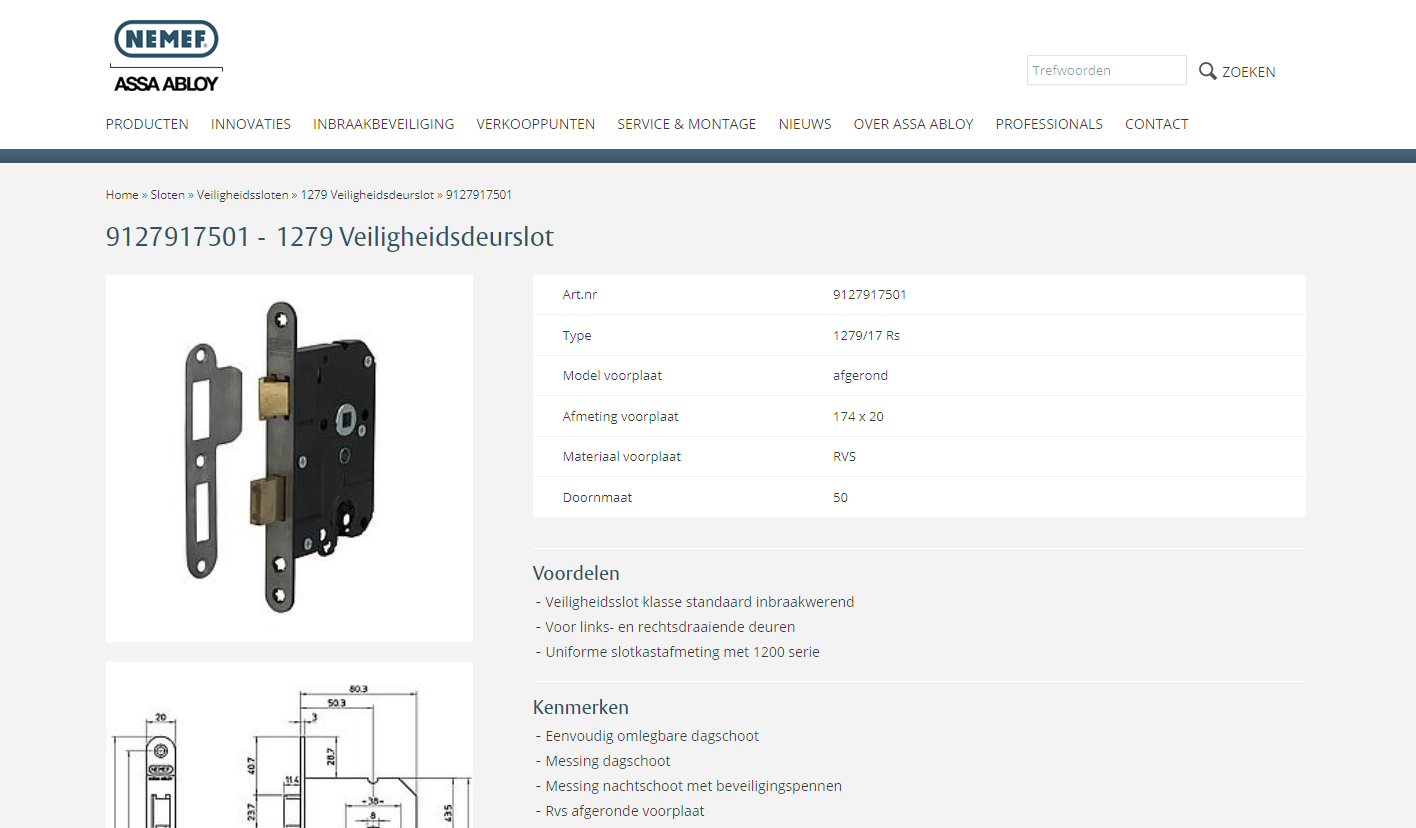Click the Zoeken search button
The width and height of the screenshot is (1416, 828).
click(1248, 72)
